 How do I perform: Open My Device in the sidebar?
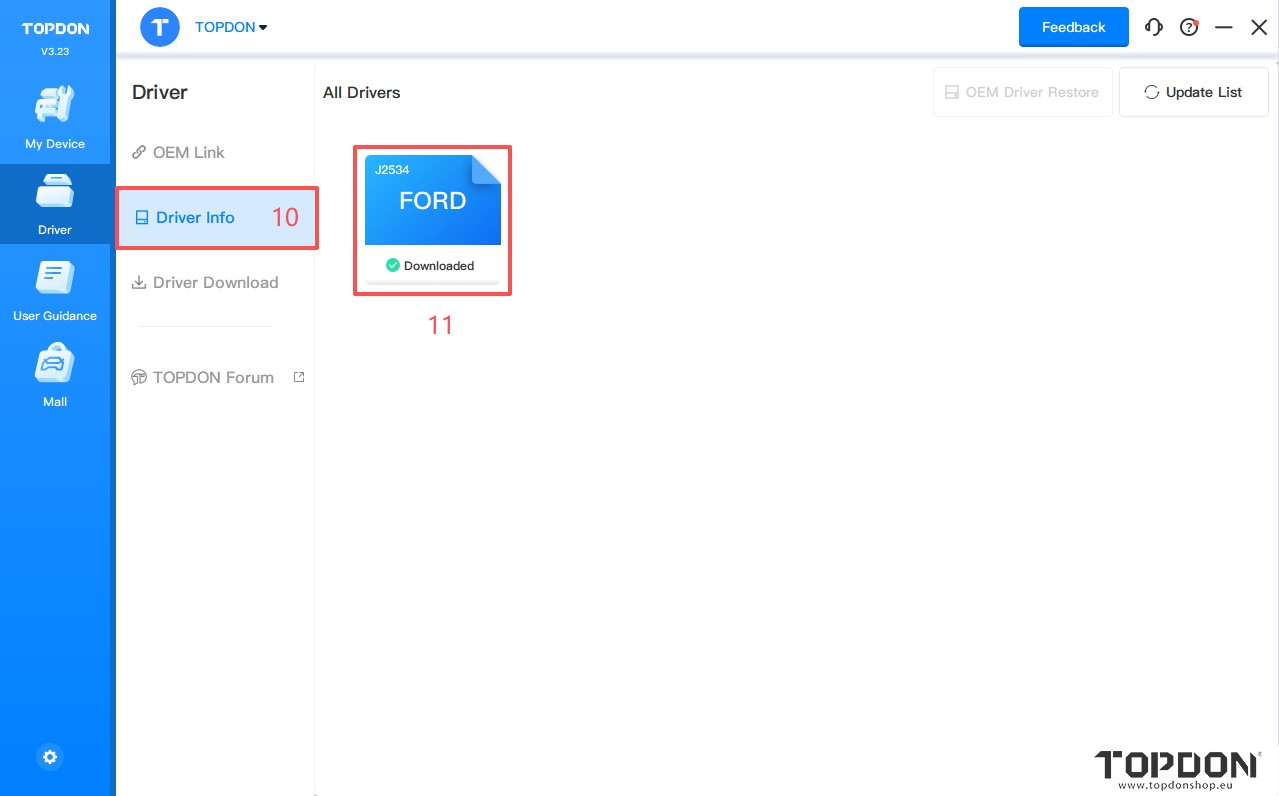coord(55,117)
